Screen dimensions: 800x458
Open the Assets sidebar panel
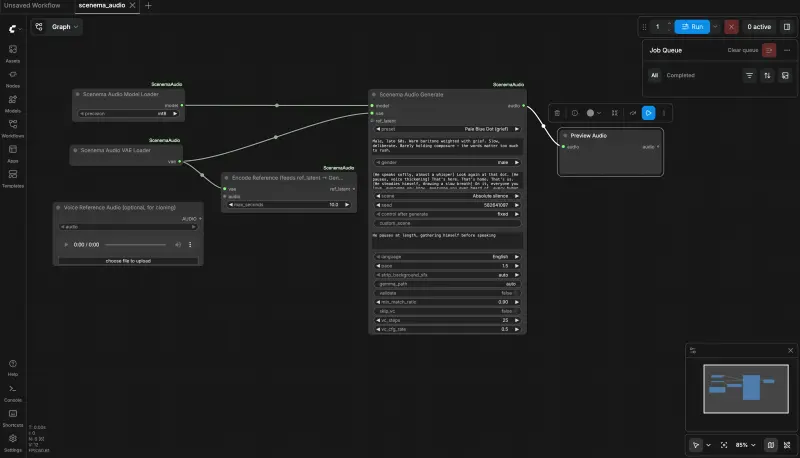pyautogui.click(x=13, y=53)
